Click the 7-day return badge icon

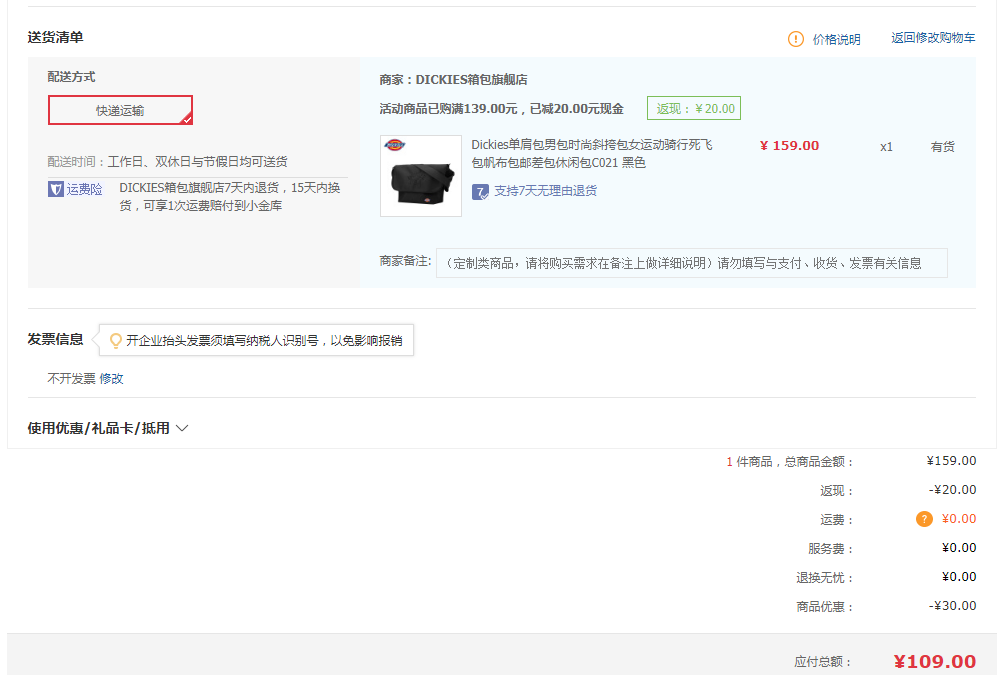pos(480,191)
